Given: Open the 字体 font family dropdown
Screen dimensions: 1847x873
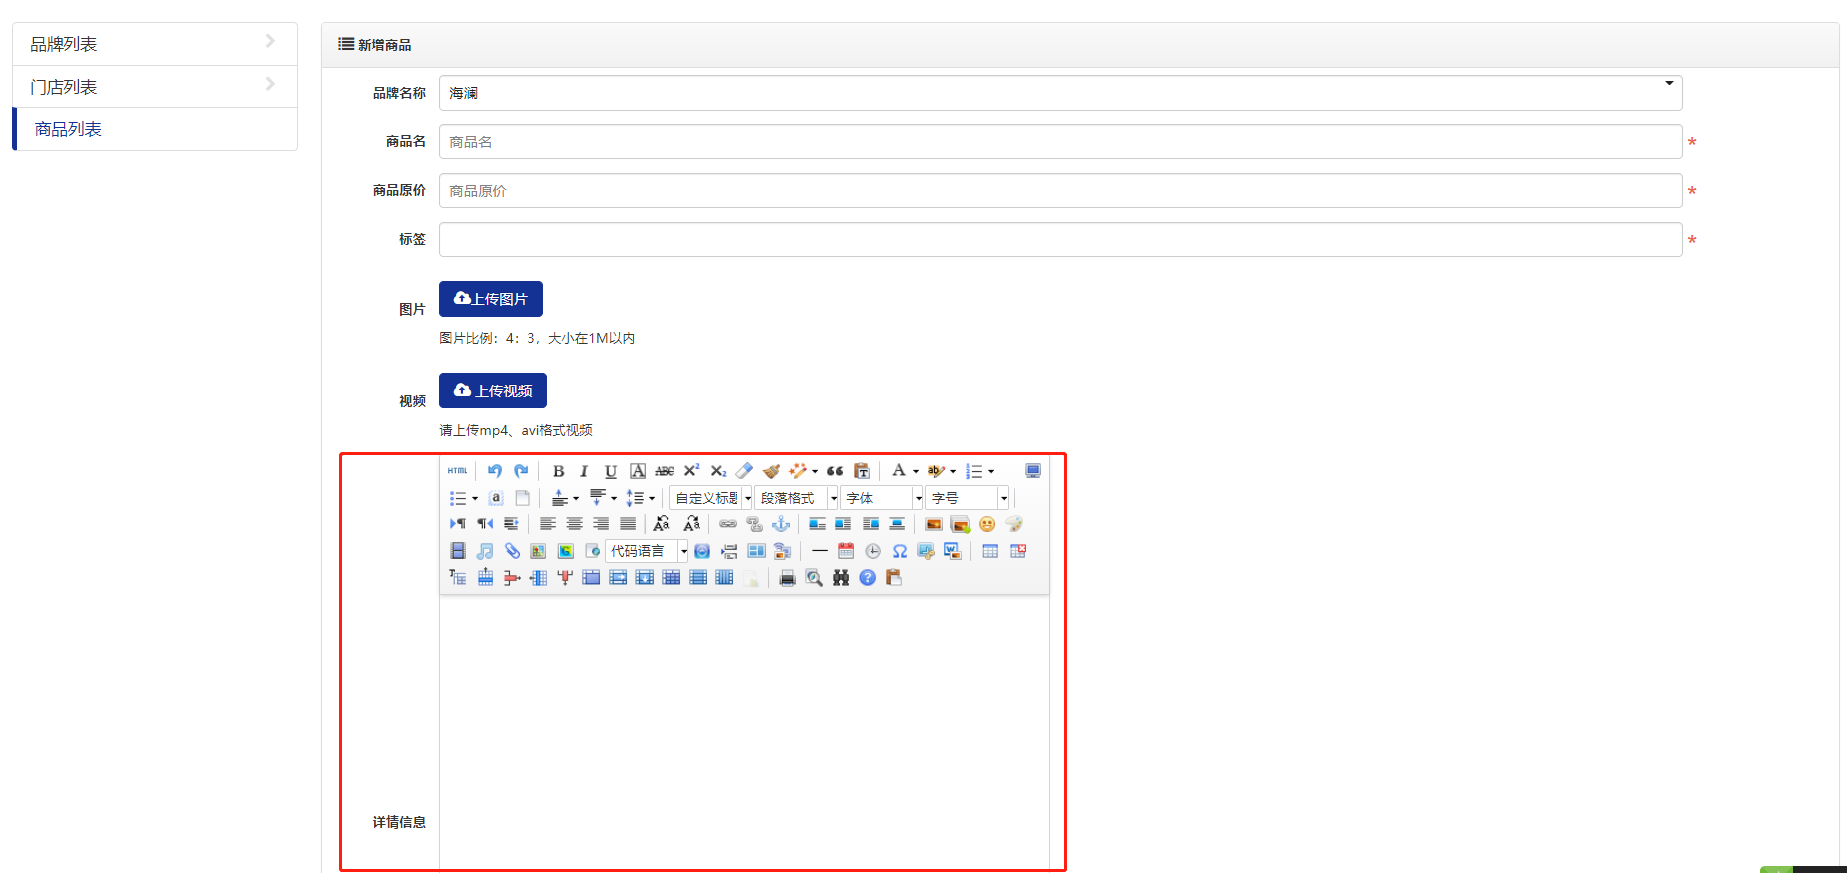Looking at the screenshot, I should tap(883, 498).
